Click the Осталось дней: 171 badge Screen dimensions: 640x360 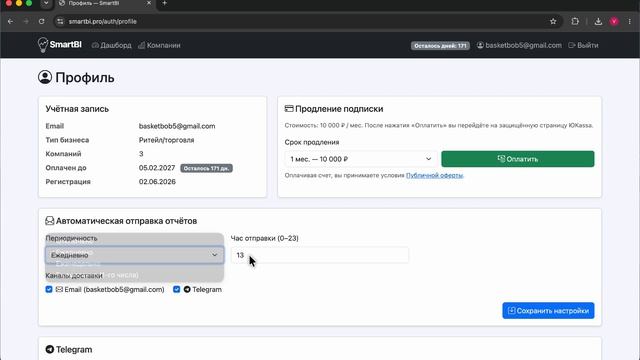[x=440, y=46]
